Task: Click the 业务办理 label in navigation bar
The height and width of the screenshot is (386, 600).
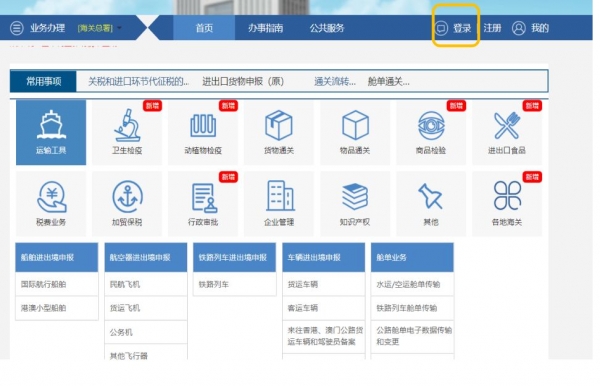Action: [x=47, y=28]
